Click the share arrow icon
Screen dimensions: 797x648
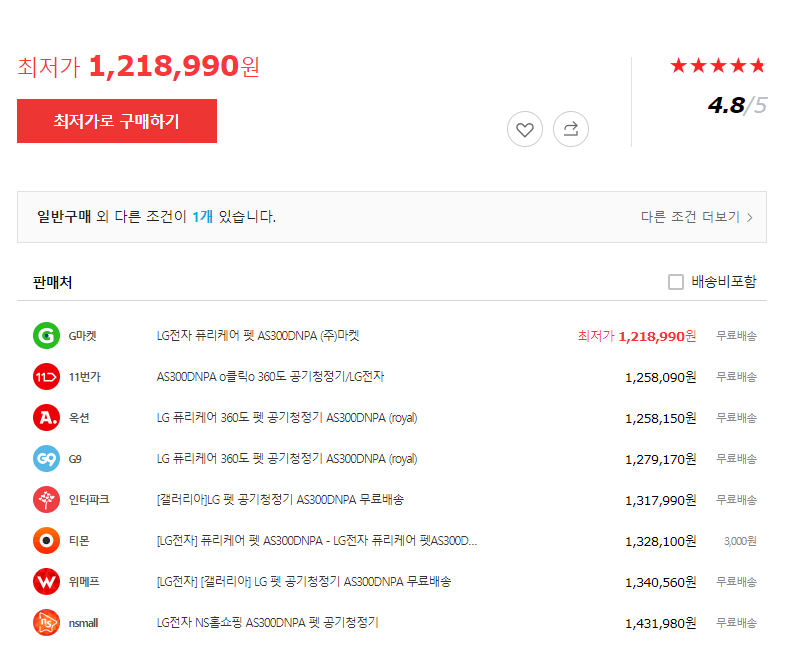coord(571,129)
